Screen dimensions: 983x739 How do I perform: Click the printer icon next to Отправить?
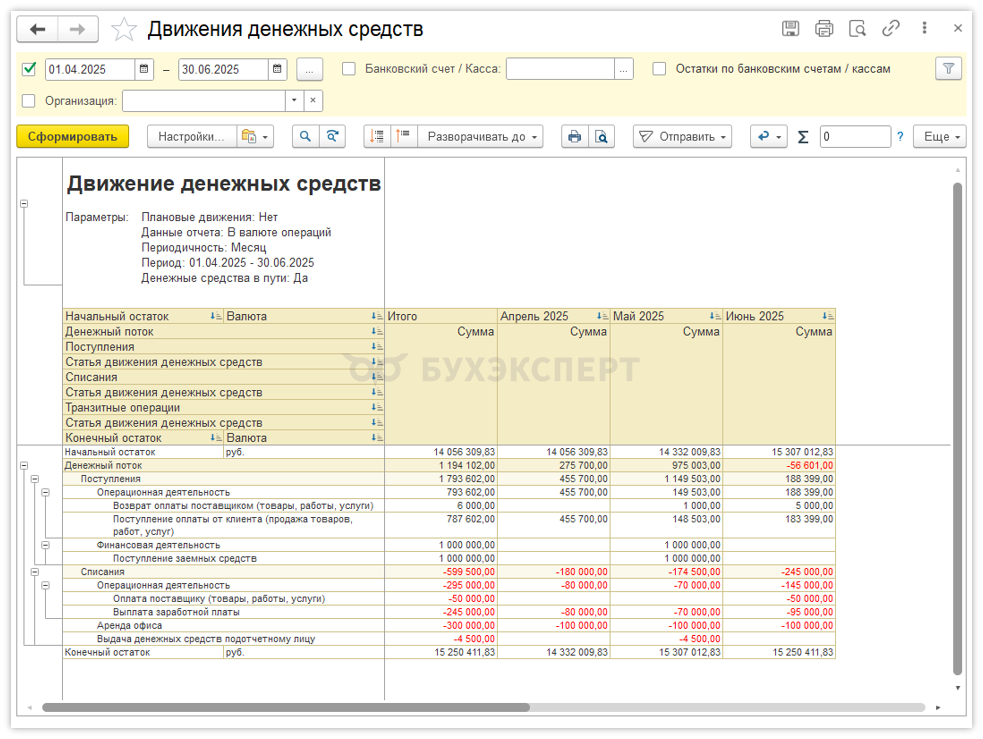point(574,137)
